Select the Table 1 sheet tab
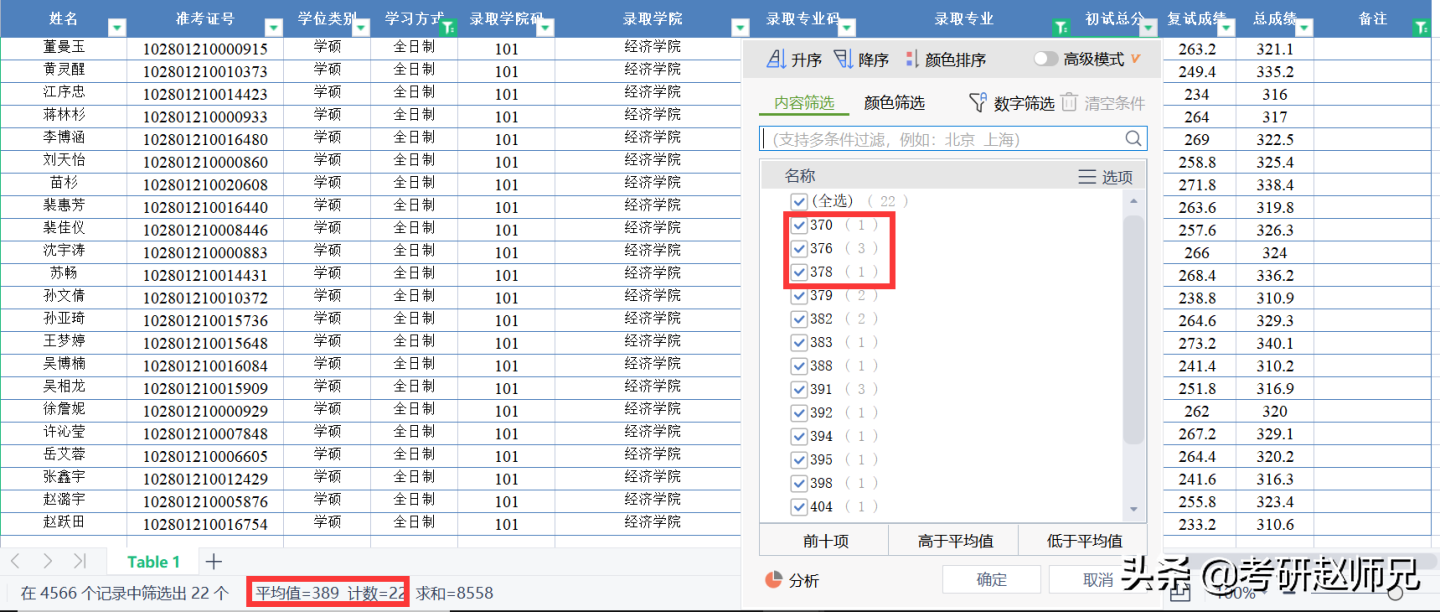This screenshot has width=1440, height=612. tap(153, 561)
